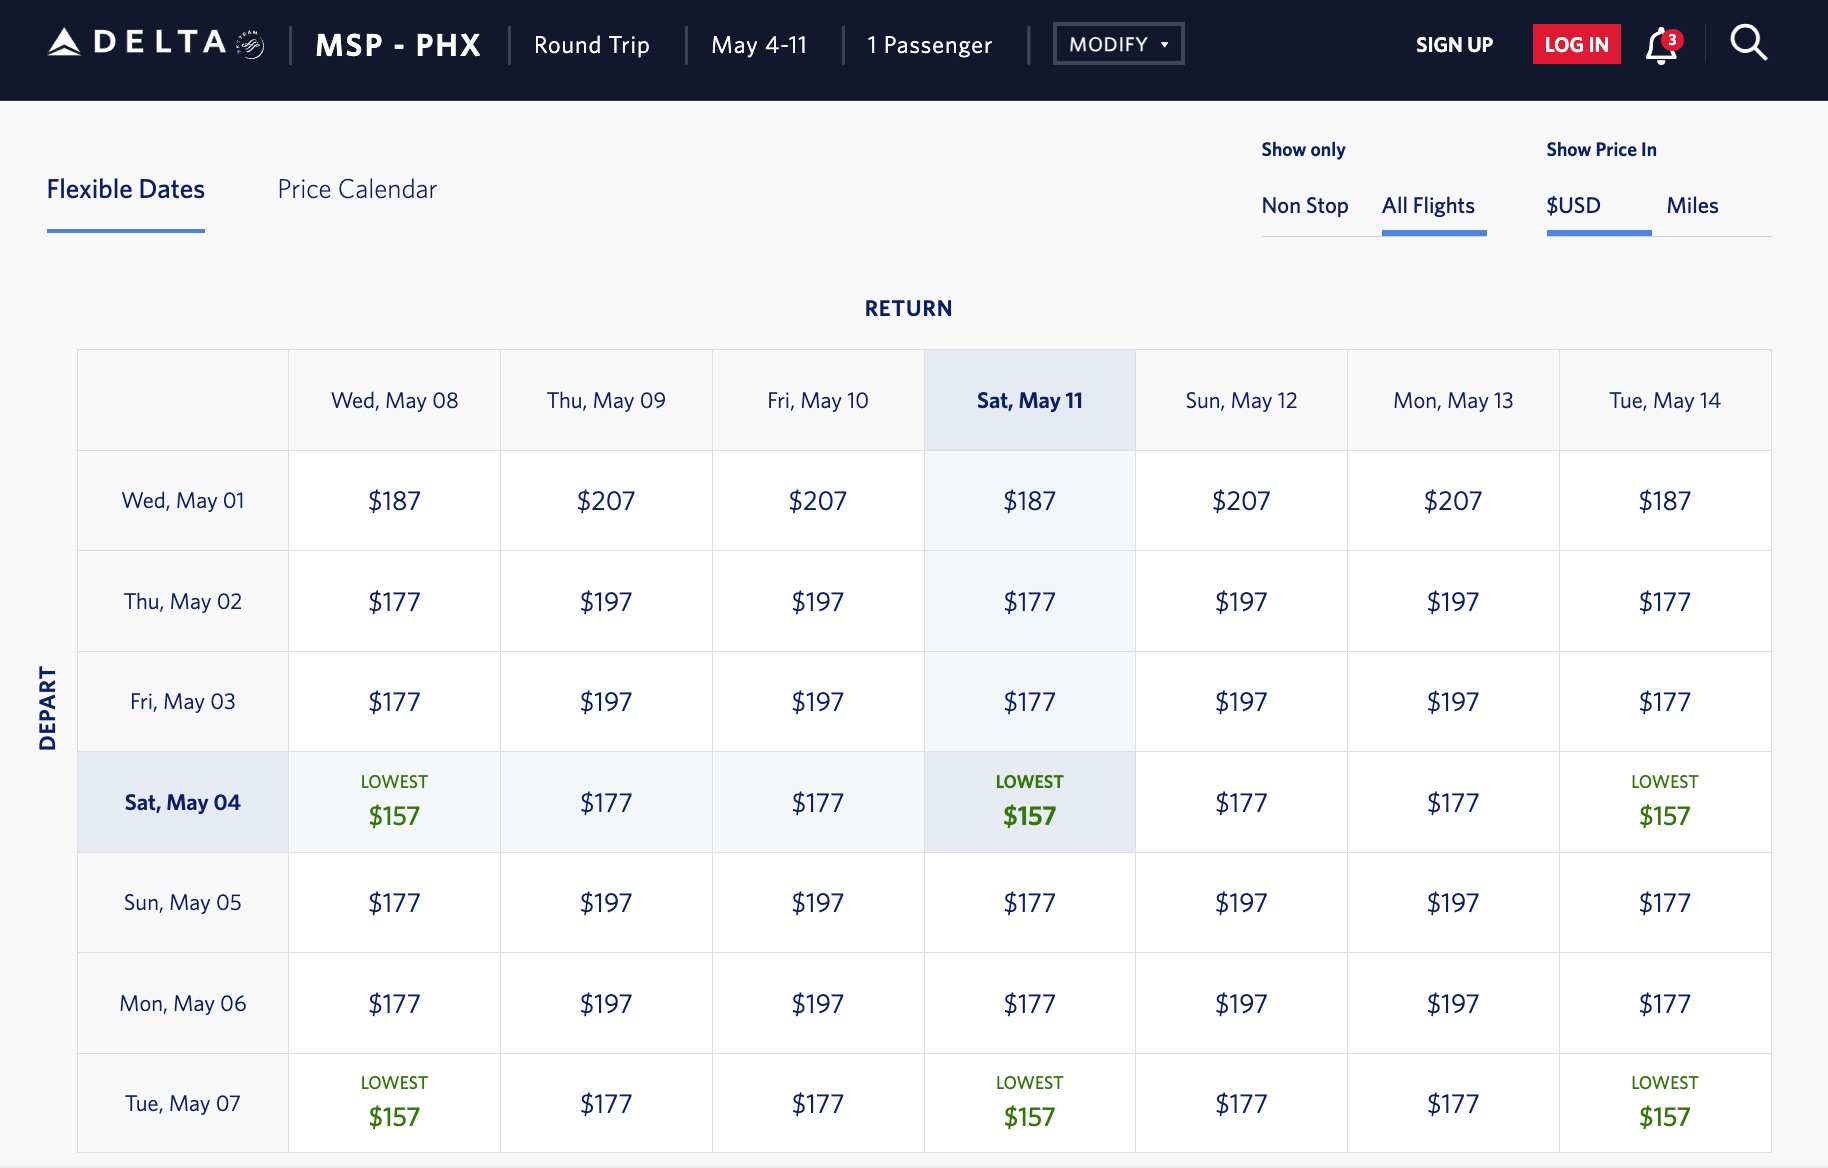Switch to the Price Calendar tab
Screen dimensions: 1828x1168
pyautogui.click(x=357, y=189)
